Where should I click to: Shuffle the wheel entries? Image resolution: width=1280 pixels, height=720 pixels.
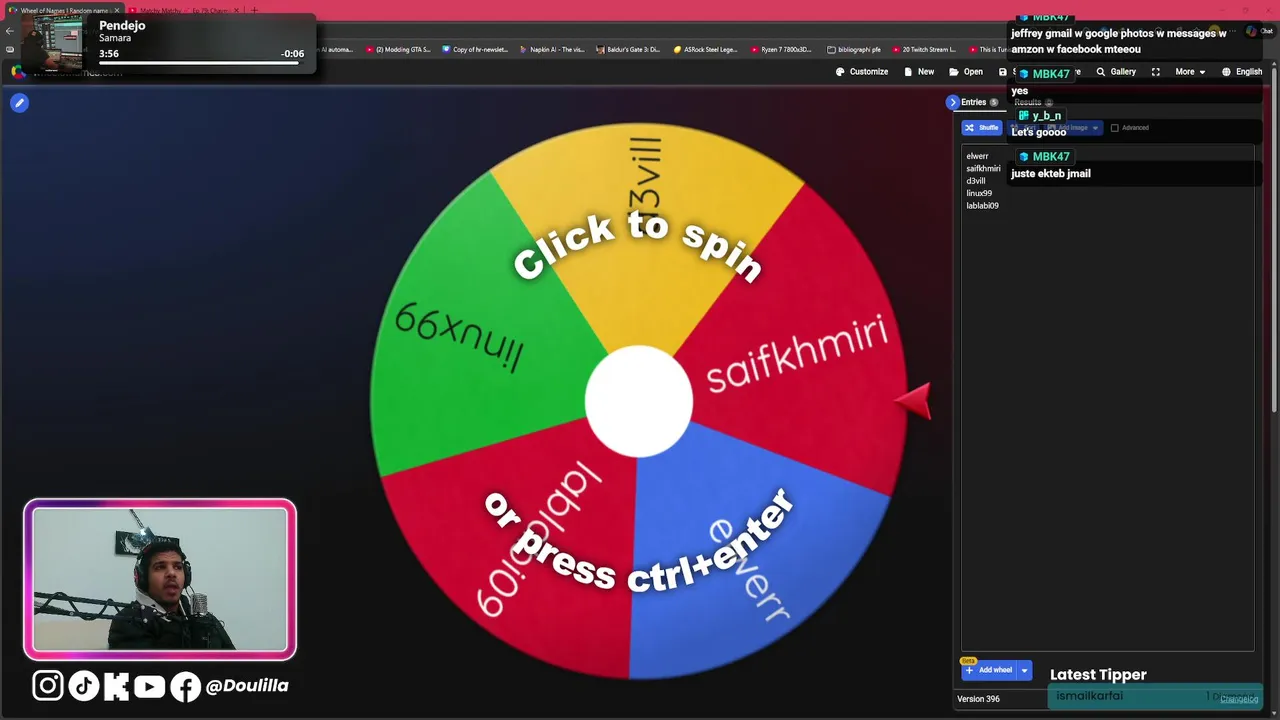982,128
